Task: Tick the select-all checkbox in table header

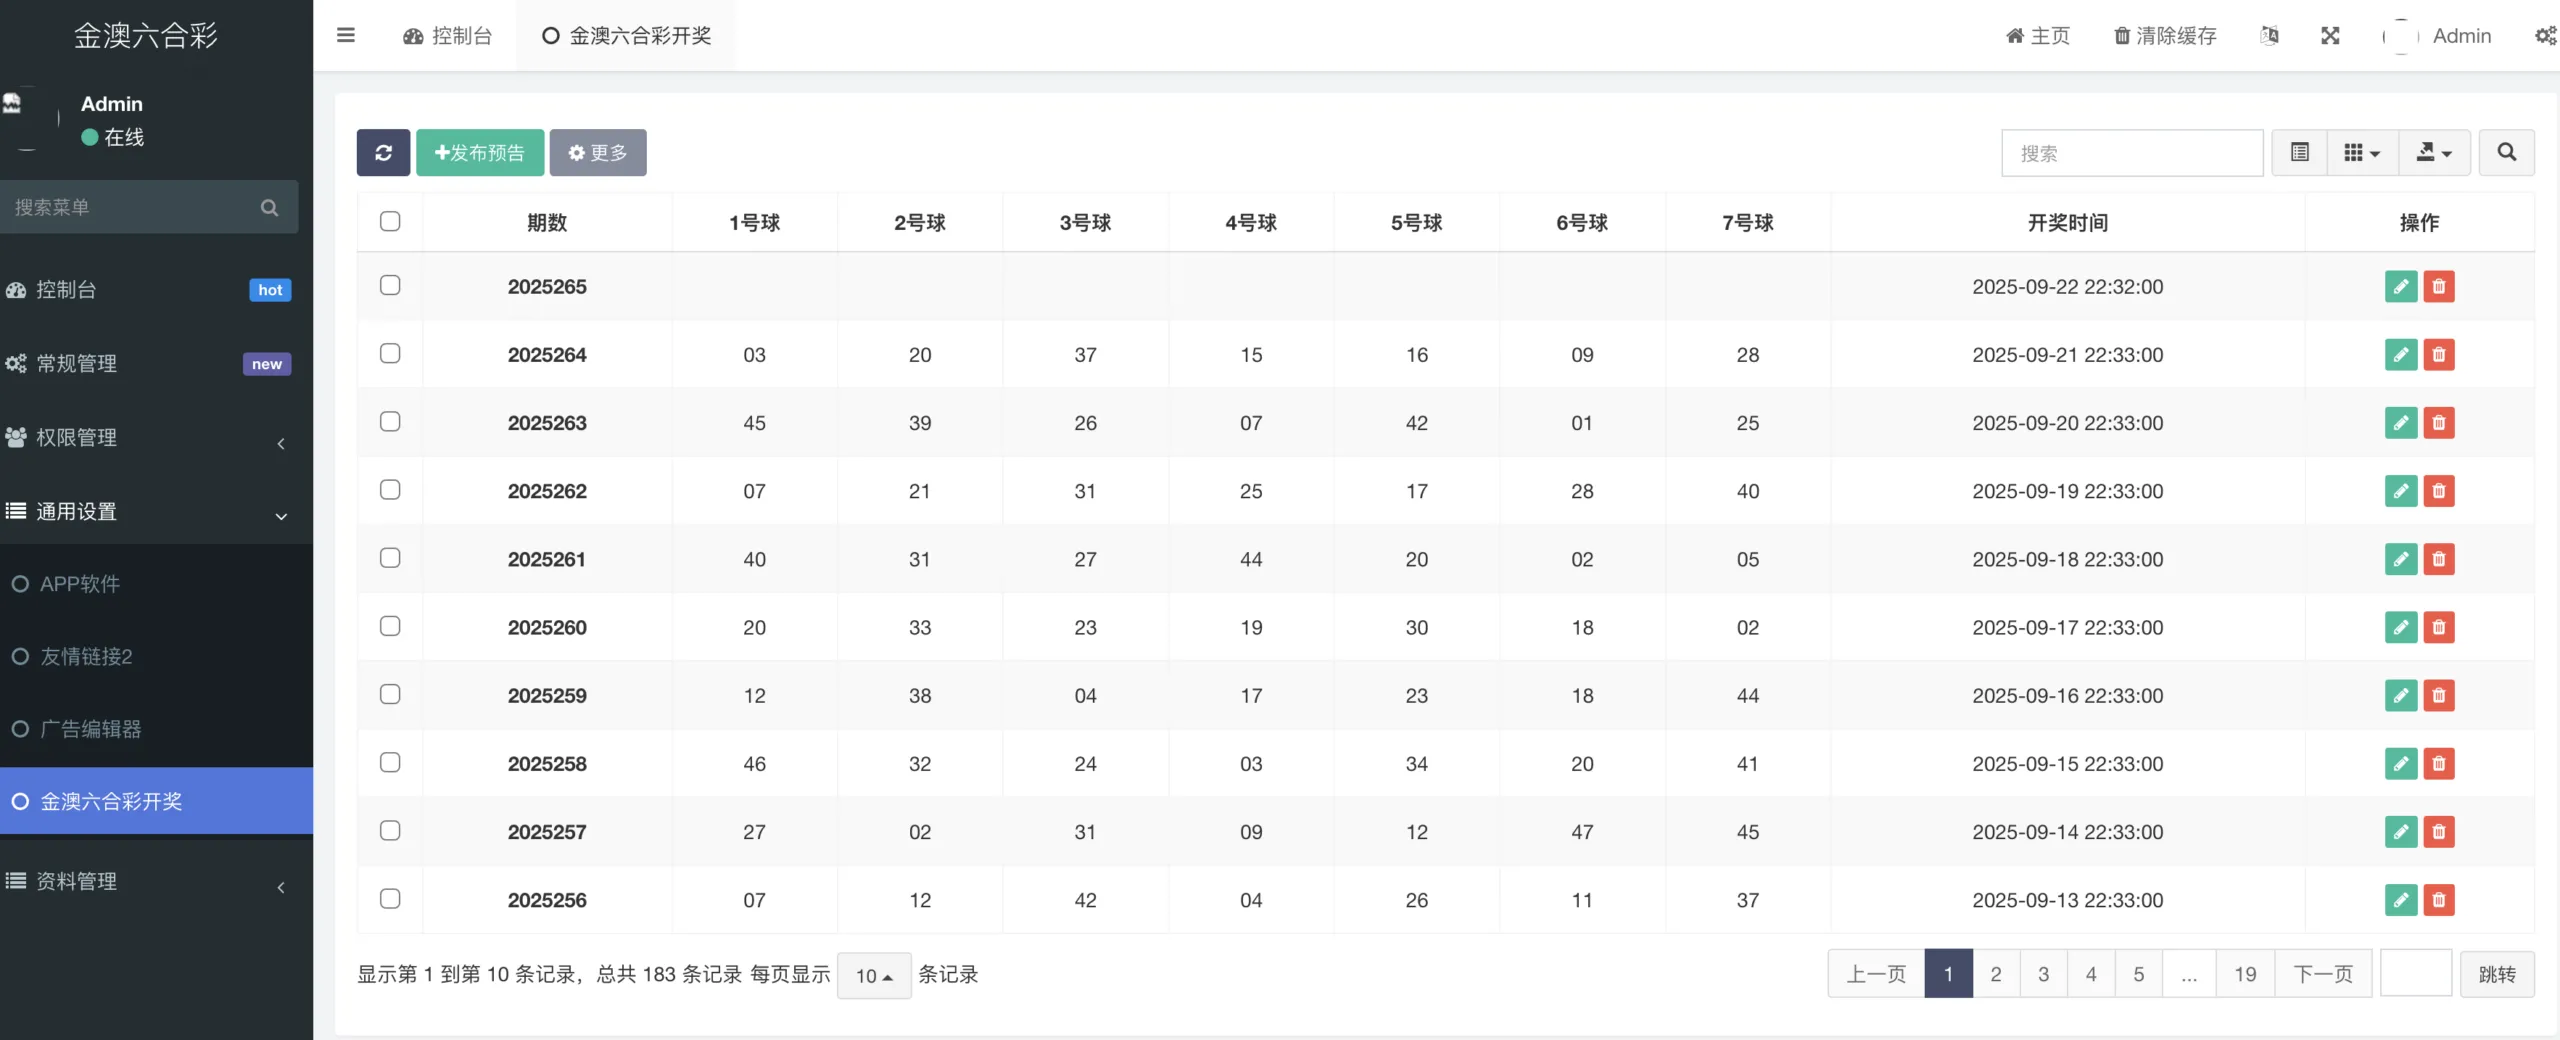Action: coord(390,221)
